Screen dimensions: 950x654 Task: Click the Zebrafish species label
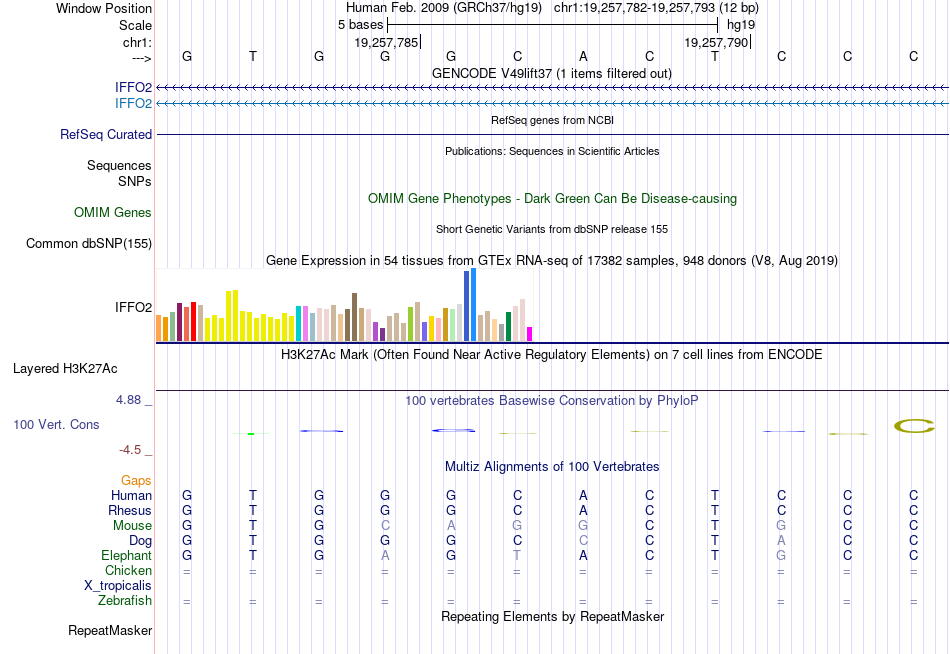click(125, 601)
